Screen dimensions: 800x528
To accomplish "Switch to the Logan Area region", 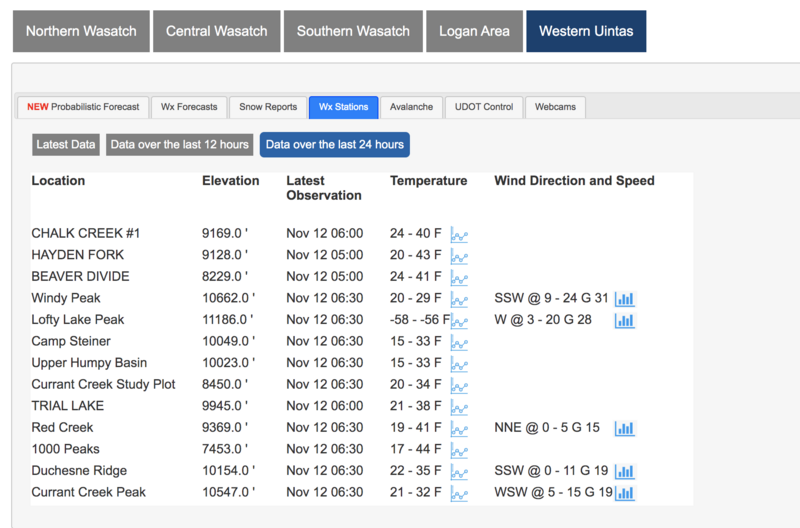I will (474, 31).
